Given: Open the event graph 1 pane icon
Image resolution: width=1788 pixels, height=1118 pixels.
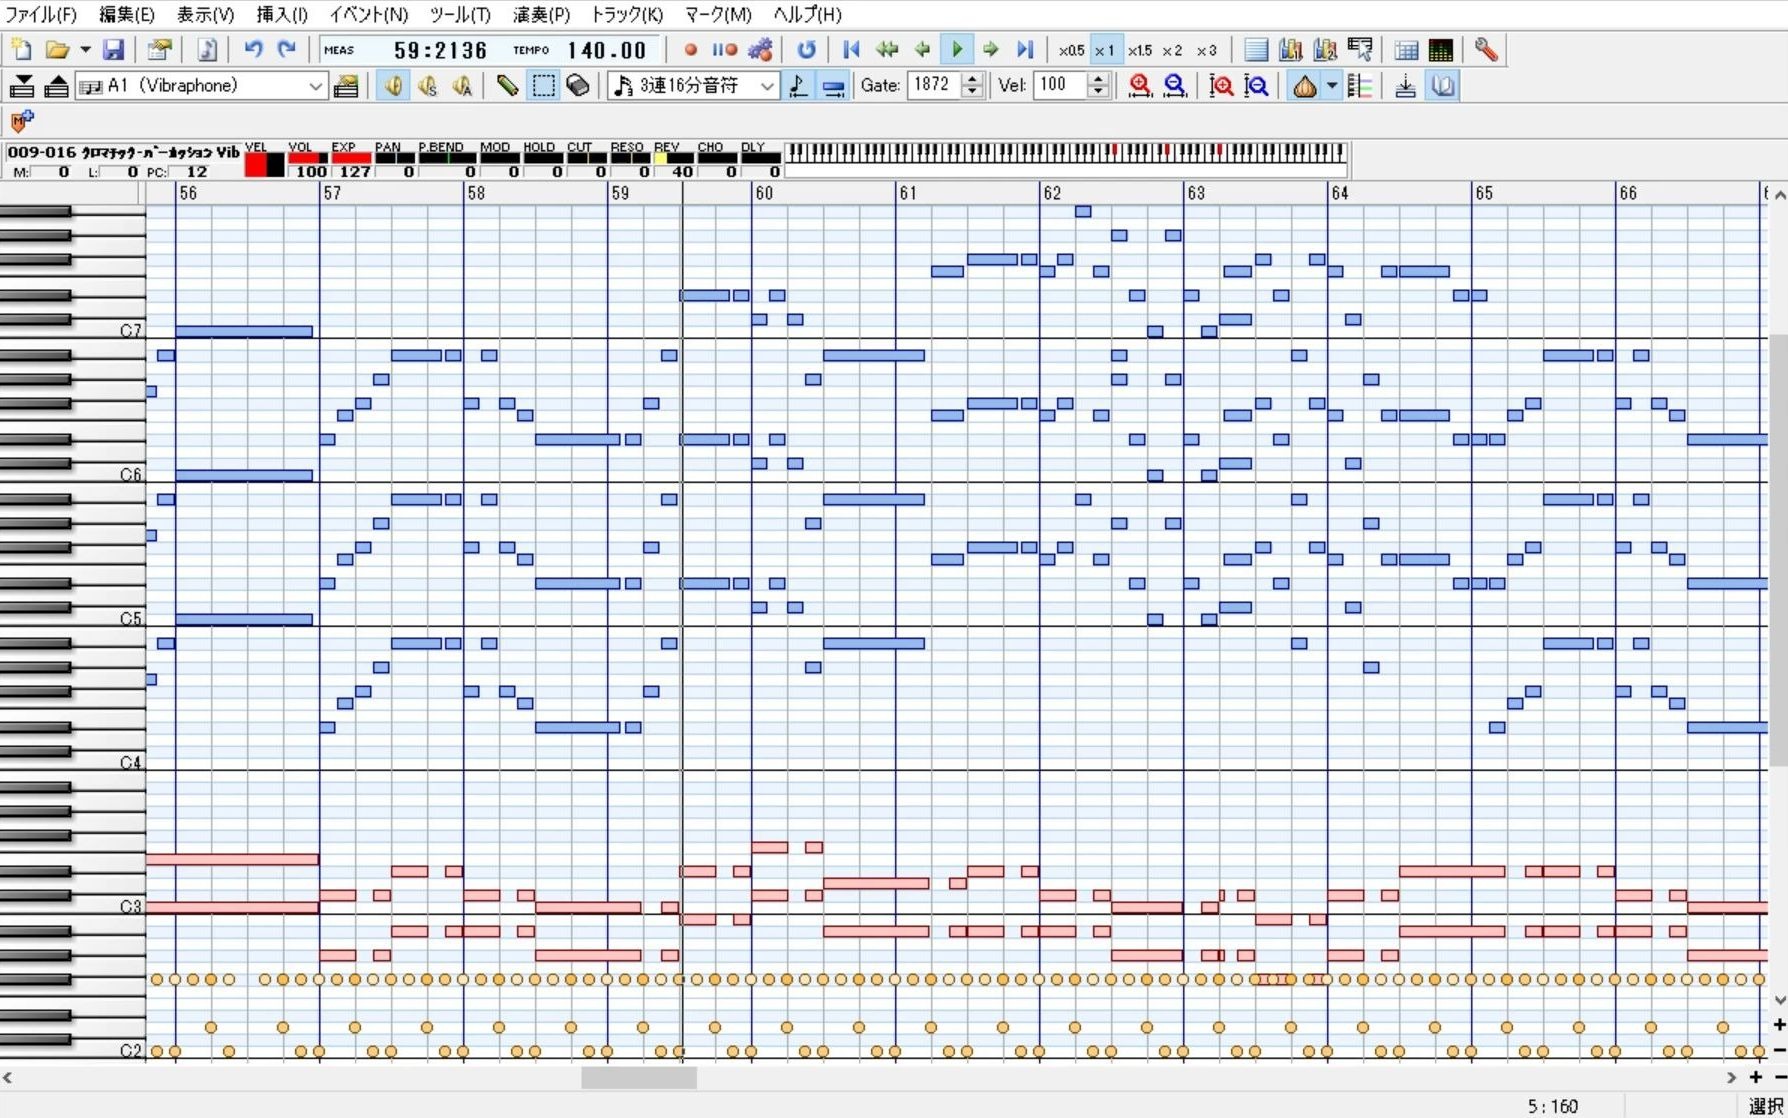Looking at the screenshot, I should coord(1290,50).
